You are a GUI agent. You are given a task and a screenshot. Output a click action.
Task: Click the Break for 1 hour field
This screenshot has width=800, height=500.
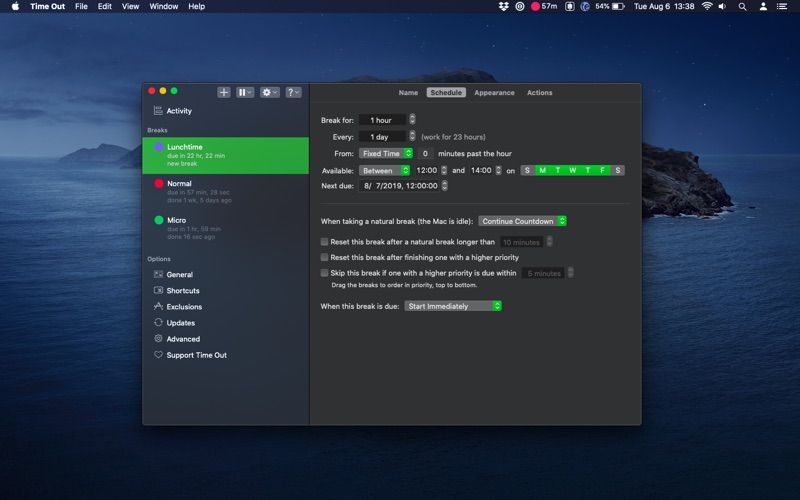pos(382,120)
